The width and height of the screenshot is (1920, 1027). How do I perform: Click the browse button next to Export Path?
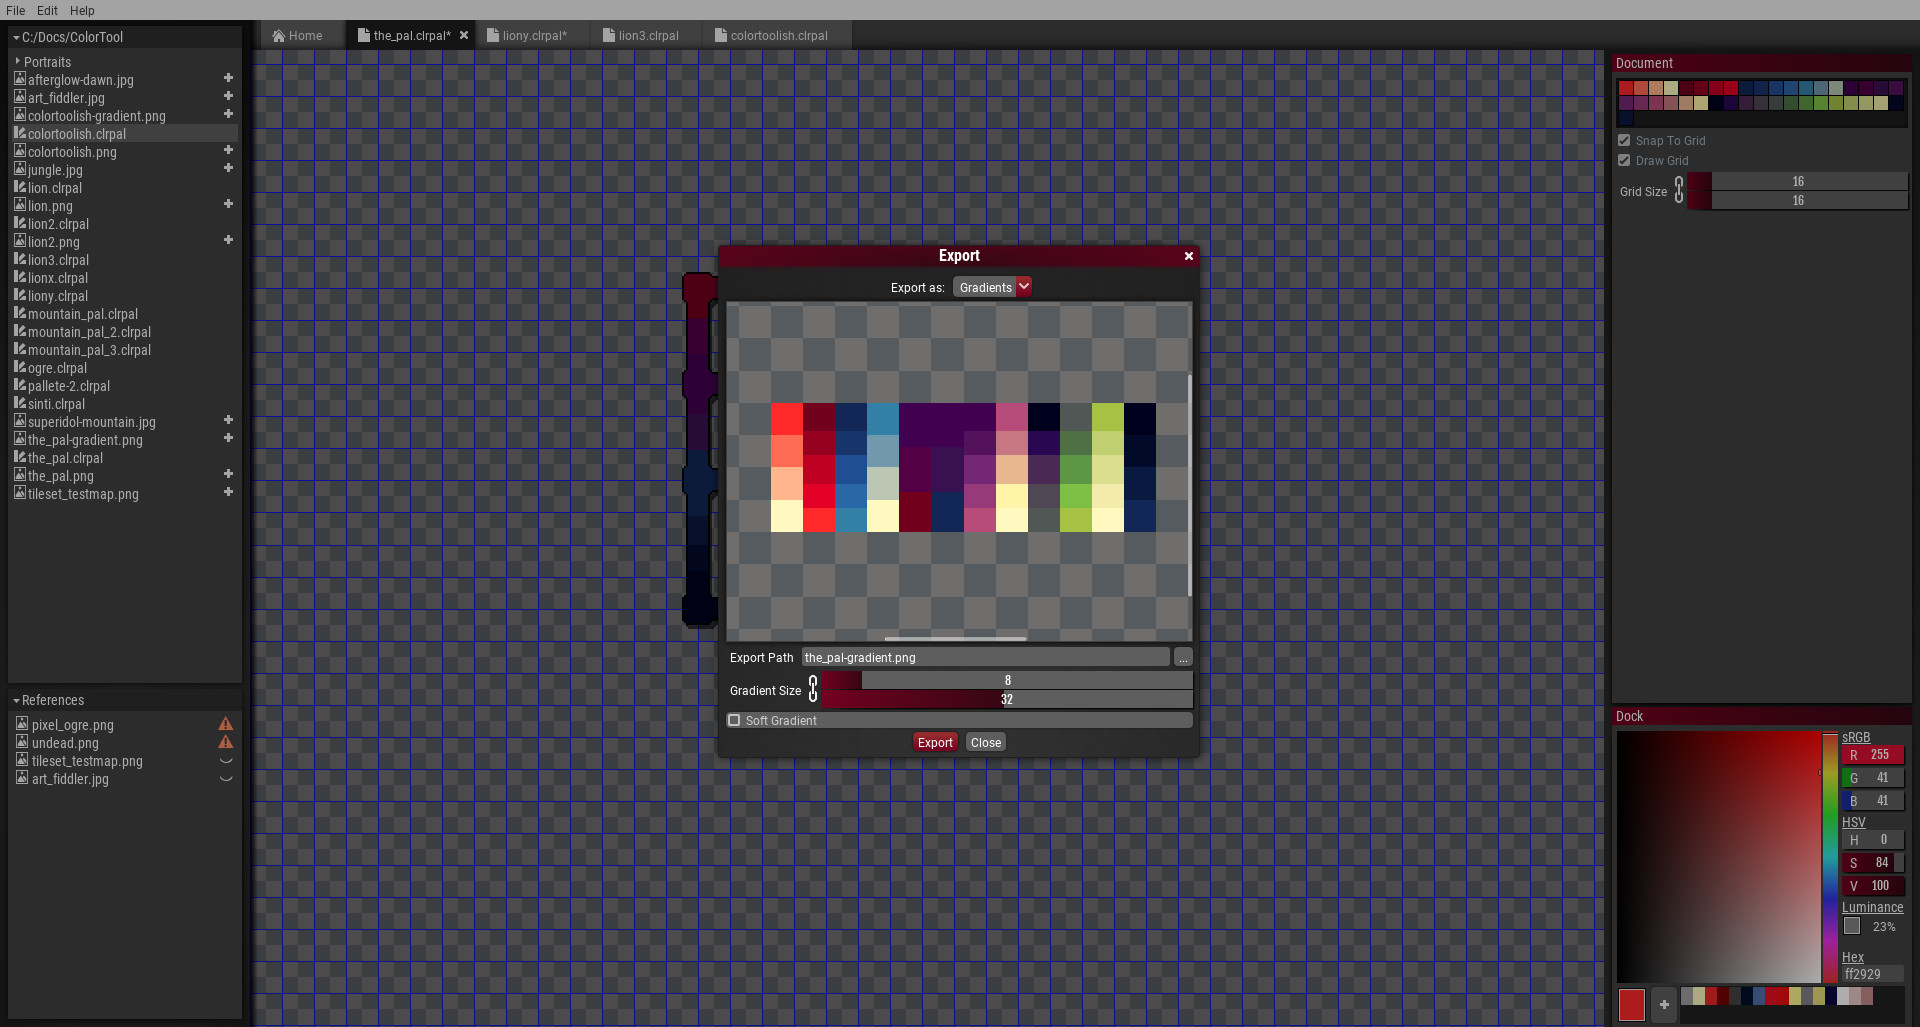pyautogui.click(x=1183, y=657)
